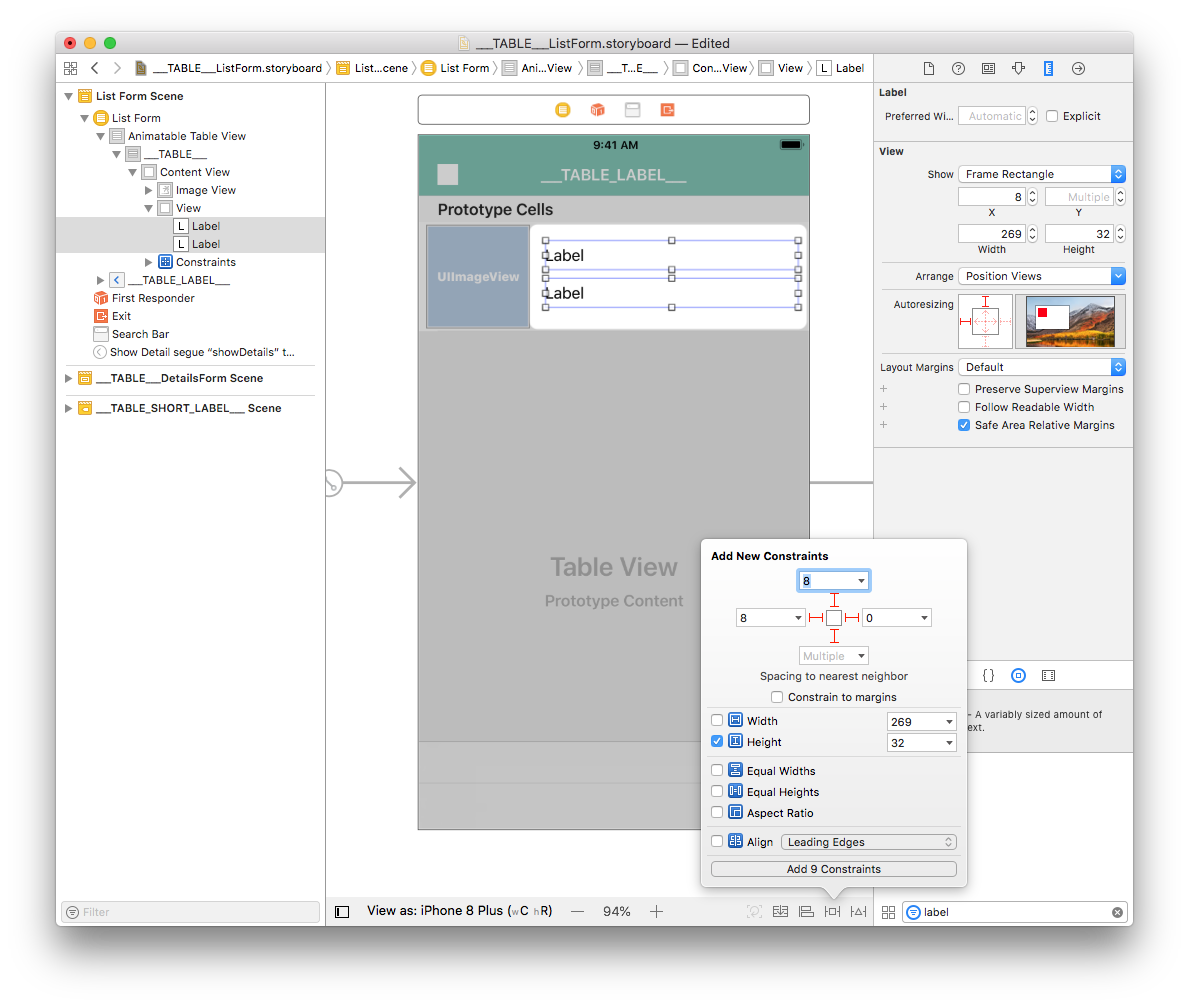Open the Align constraints popover
Image resolution: width=1189 pixels, height=1006 pixels.
pos(807,911)
